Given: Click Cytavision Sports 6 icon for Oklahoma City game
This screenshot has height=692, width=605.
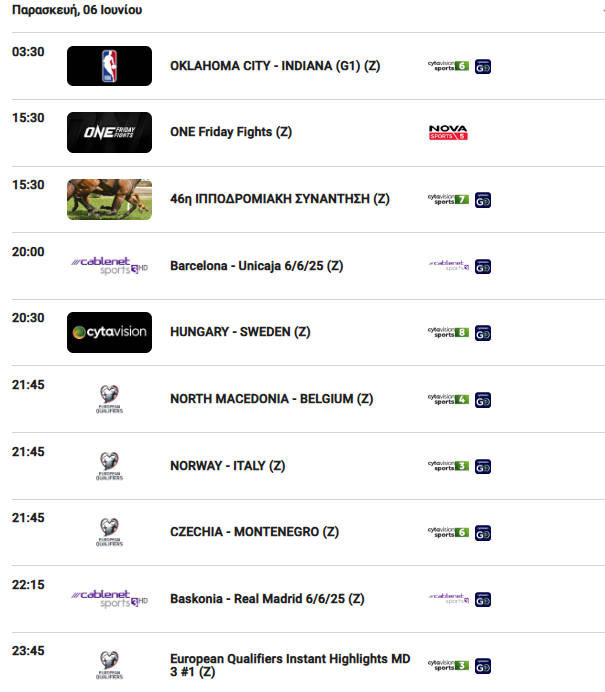Looking at the screenshot, I should point(448,66).
